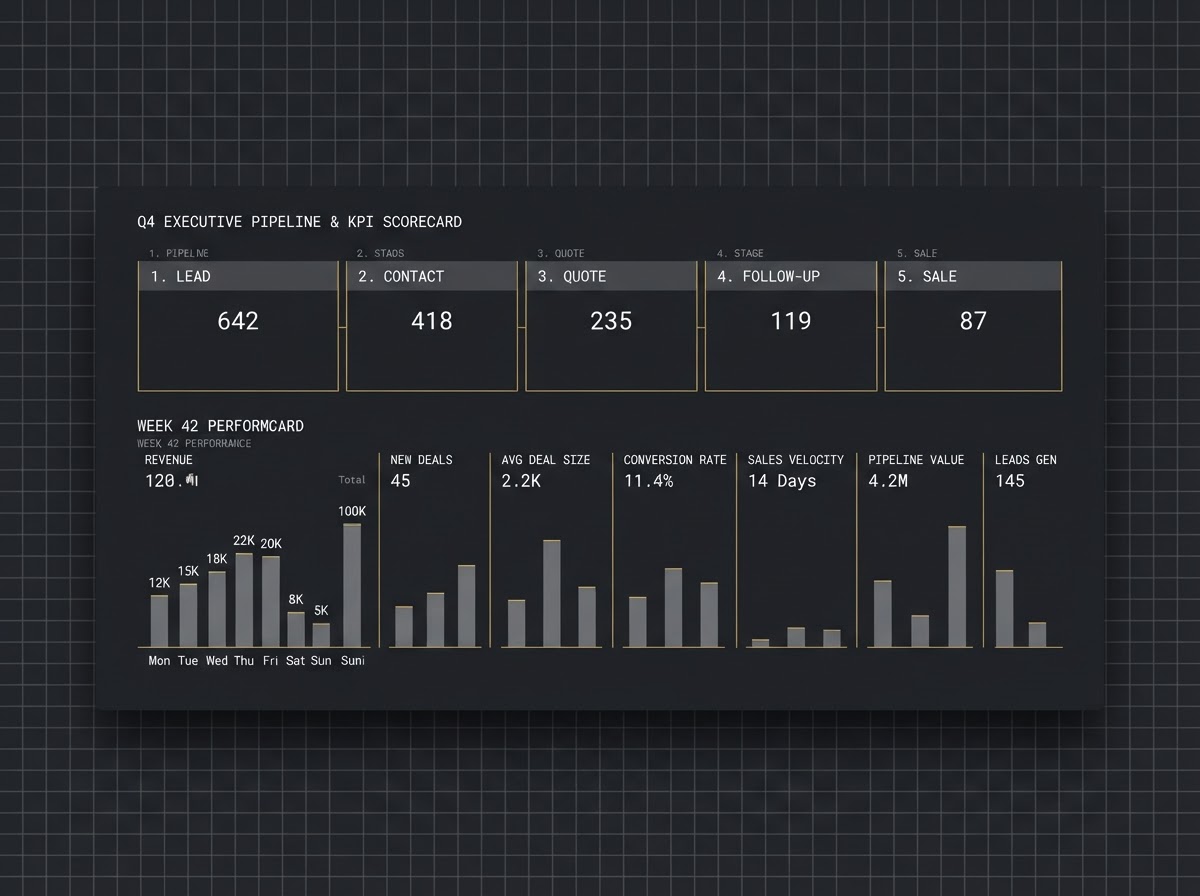Image resolution: width=1200 pixels, height=896 pixels.
Task: Click the "Total" label in revenue chart
Action: pyautogui.click(x=352, y=480)
